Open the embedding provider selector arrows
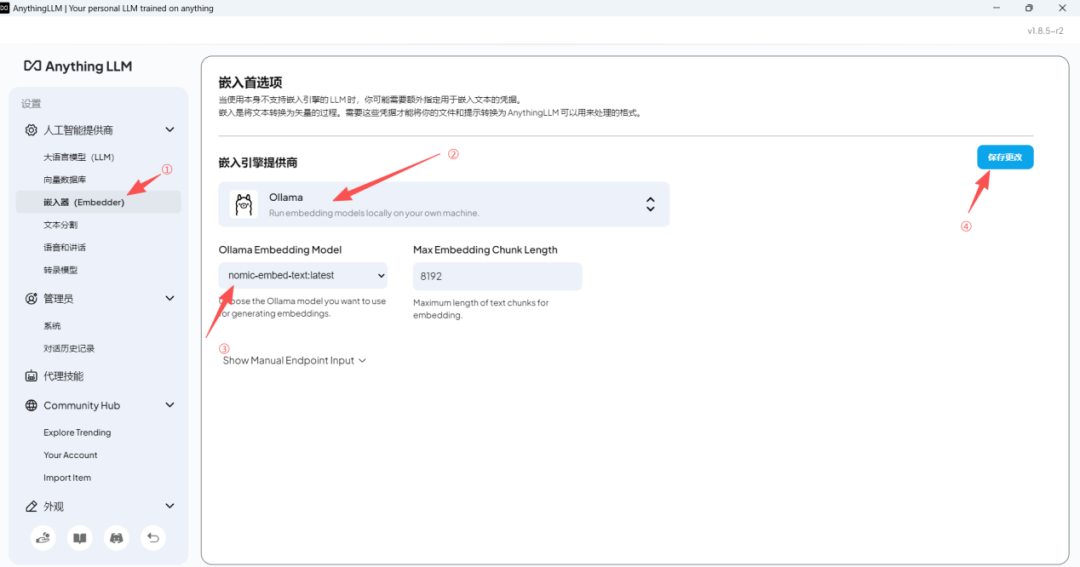 click(x=650, y=204)
